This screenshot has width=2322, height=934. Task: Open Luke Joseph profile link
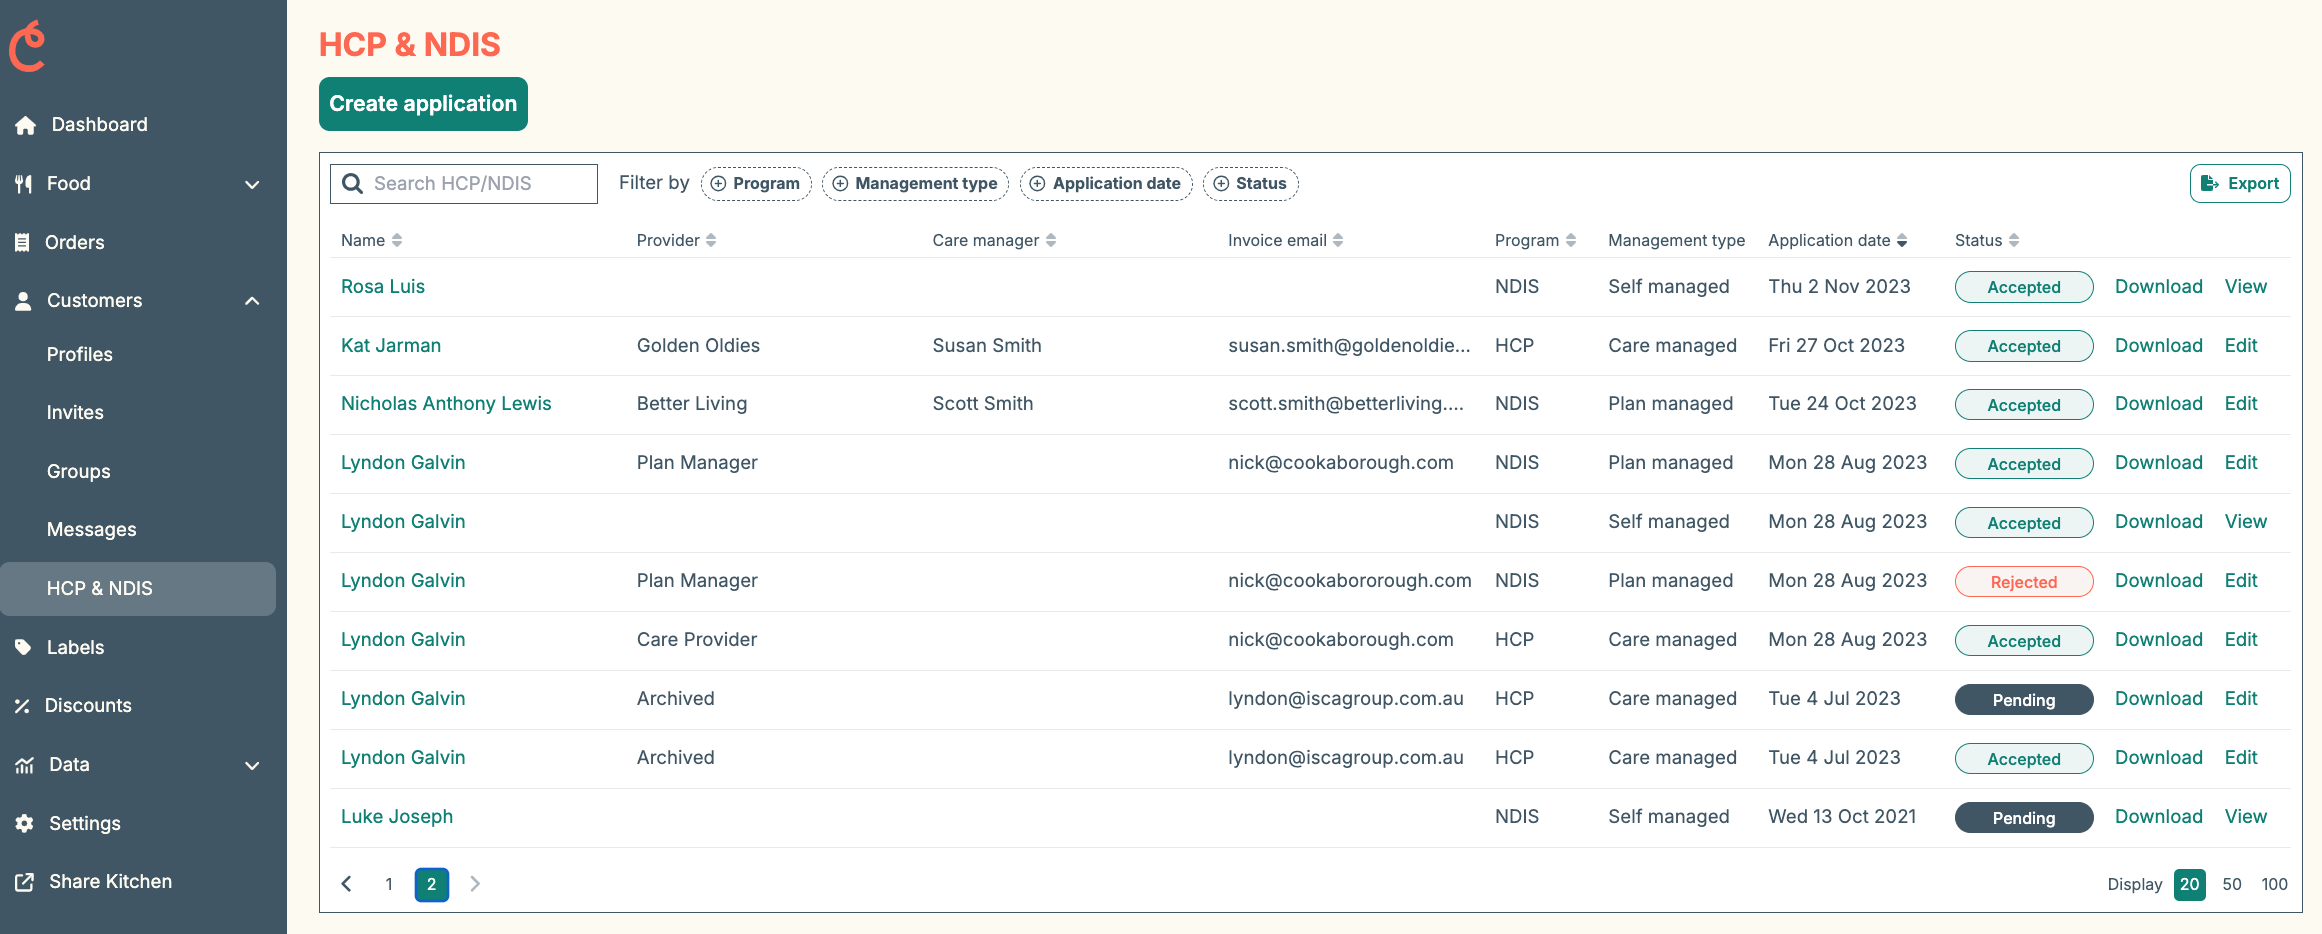397,817
